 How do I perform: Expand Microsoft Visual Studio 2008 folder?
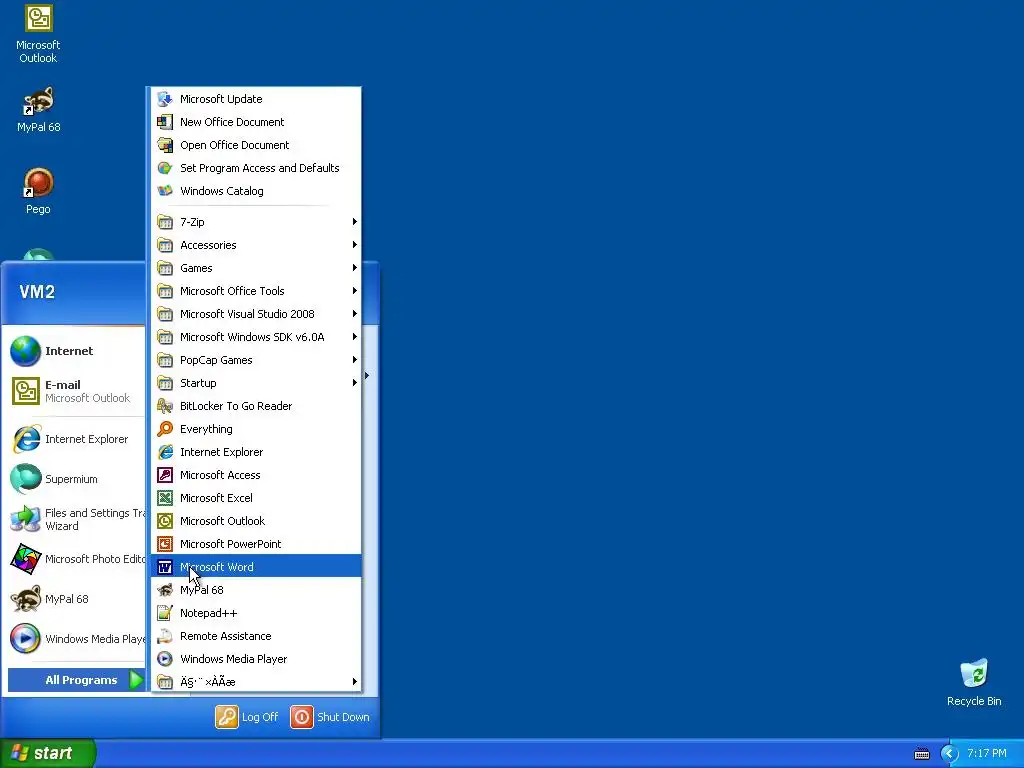tap(255, 314)
